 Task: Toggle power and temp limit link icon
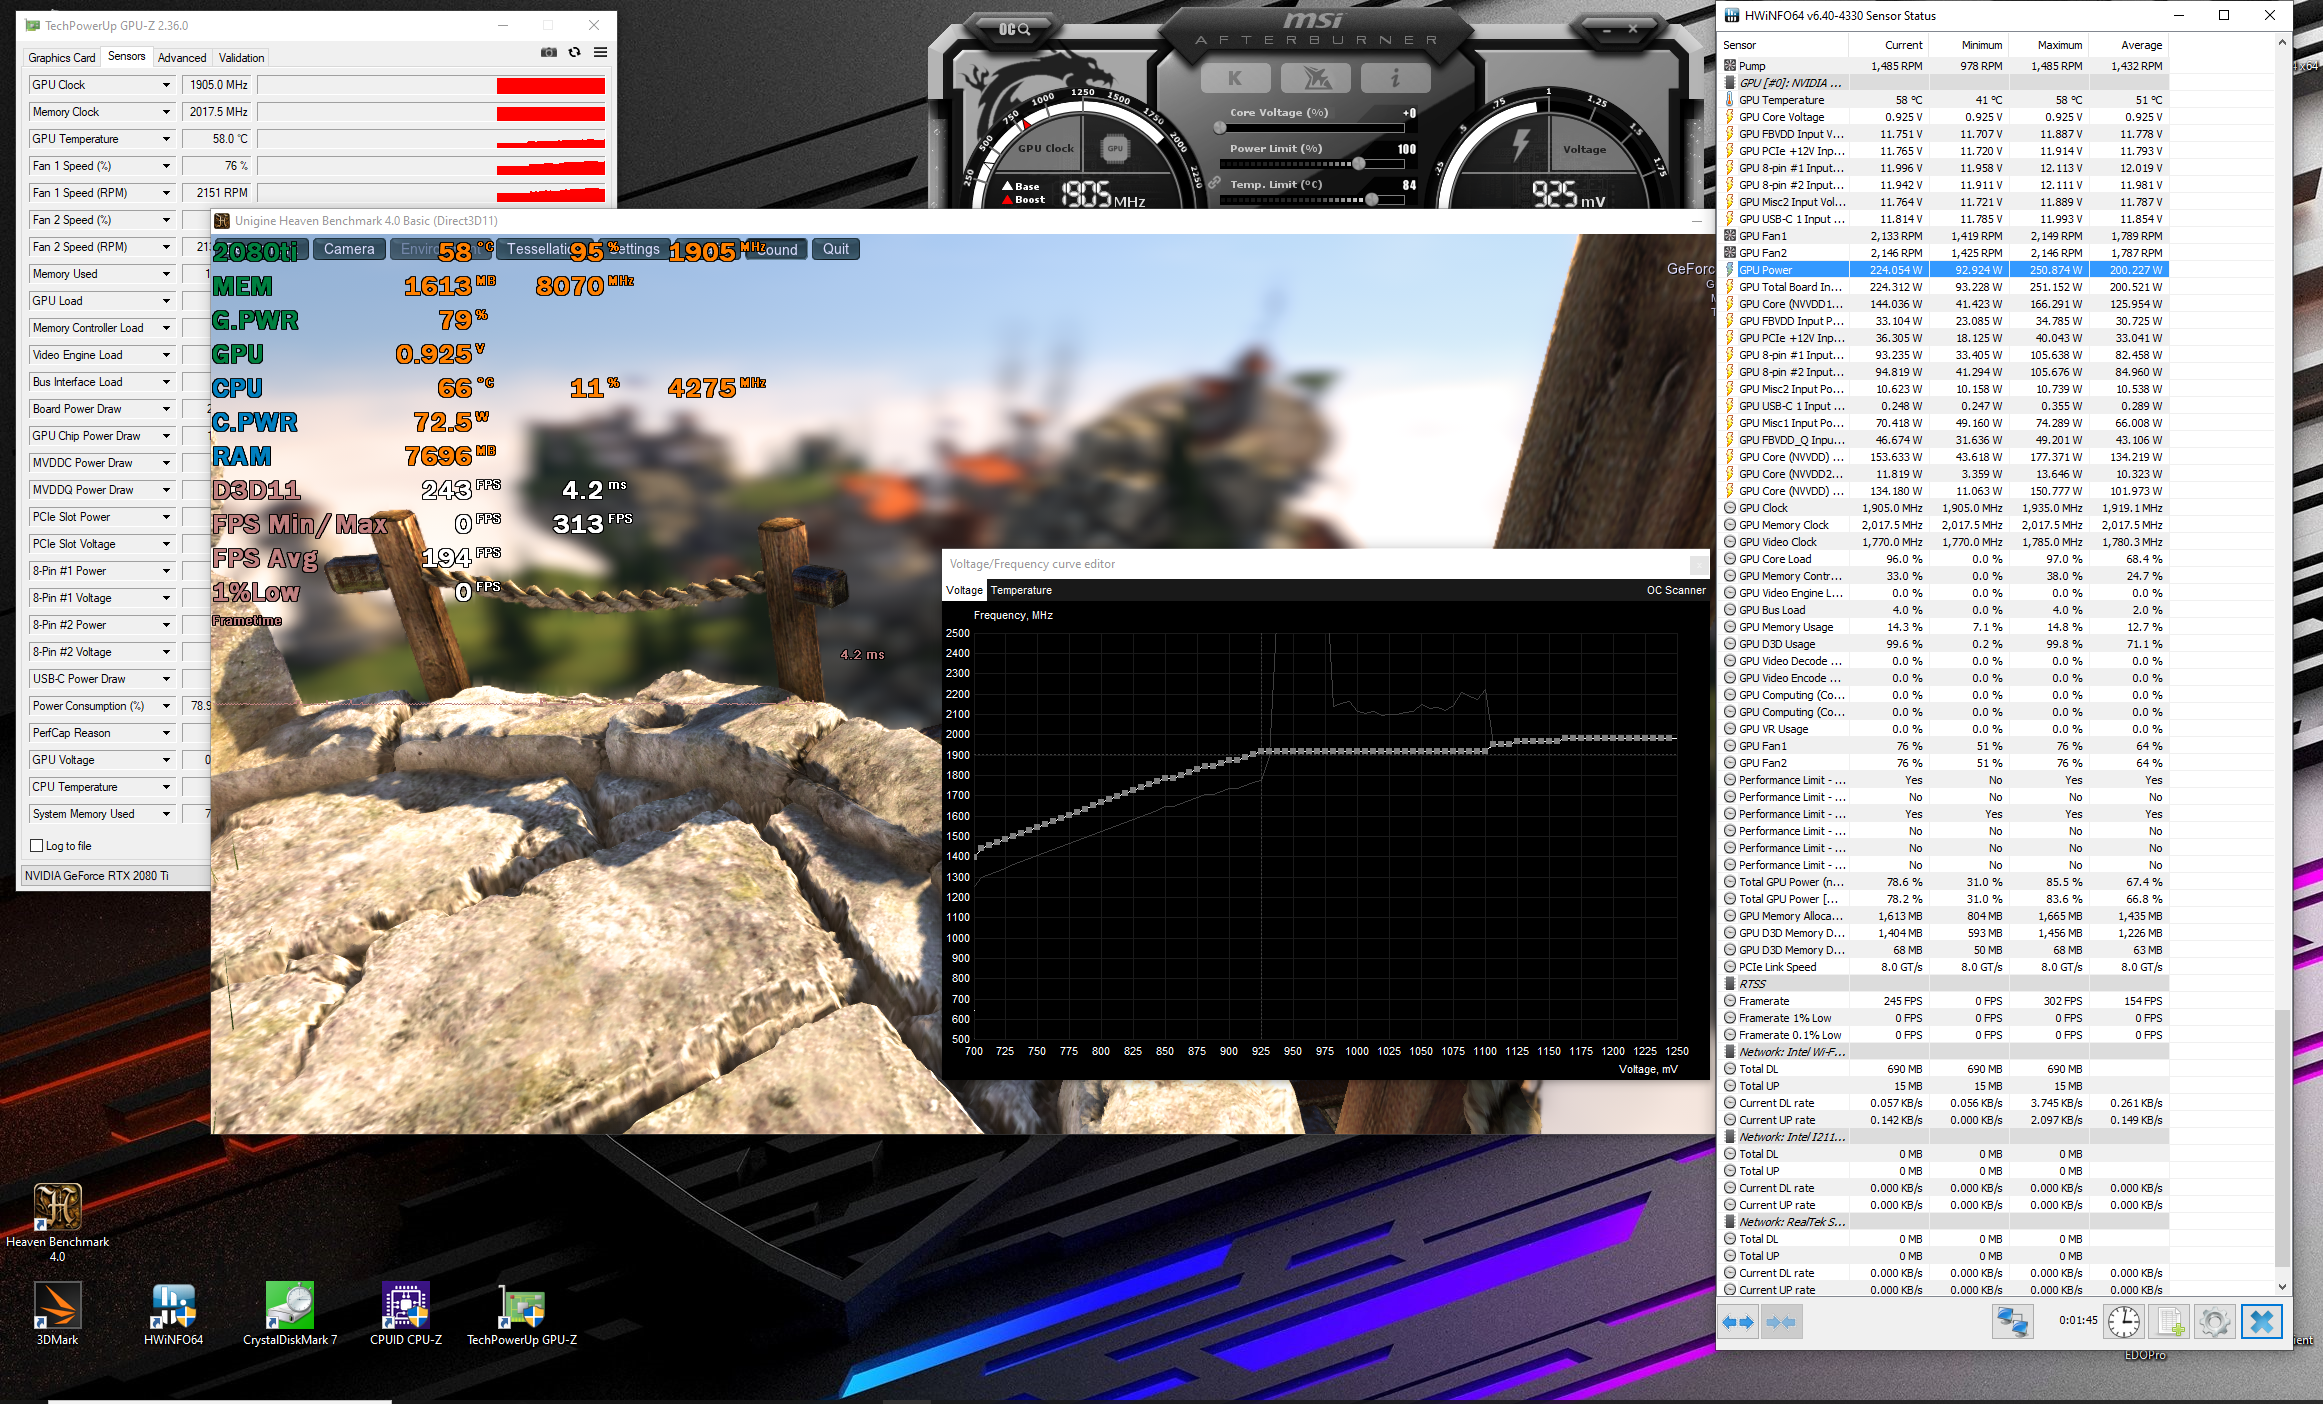pyautogui.click(x=1214, y=183)
